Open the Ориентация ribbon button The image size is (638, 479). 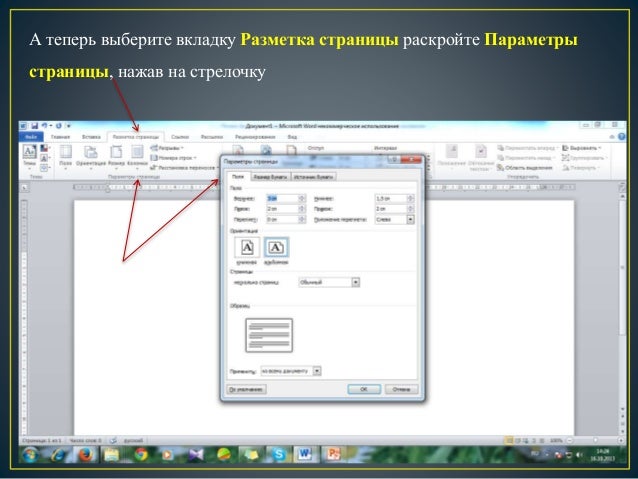91,156
